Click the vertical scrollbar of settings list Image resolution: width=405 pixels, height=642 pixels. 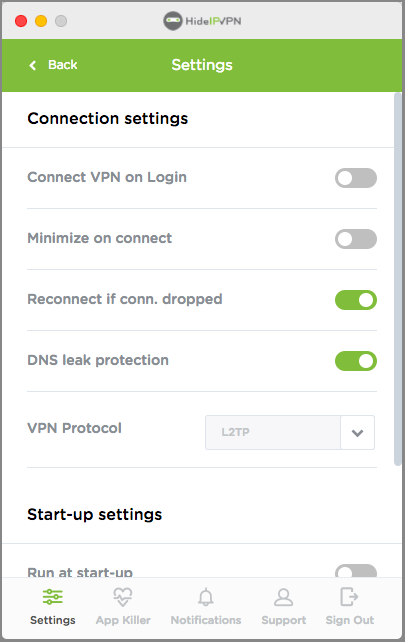point(398,279)
